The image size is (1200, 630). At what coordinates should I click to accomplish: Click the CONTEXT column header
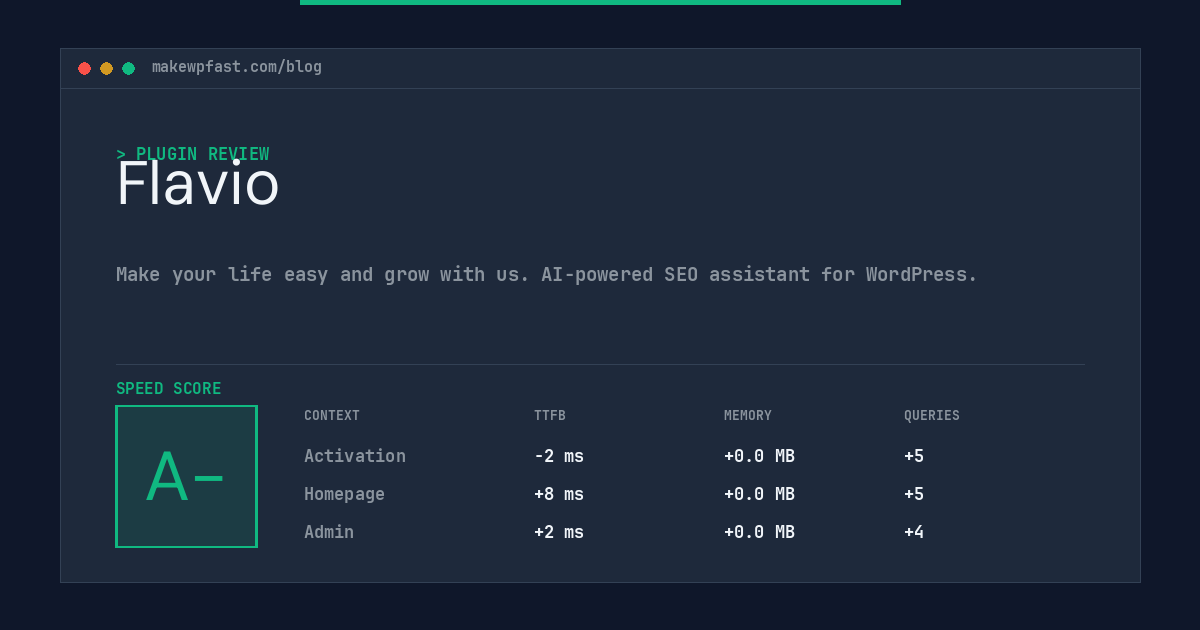tap(332, 416)
